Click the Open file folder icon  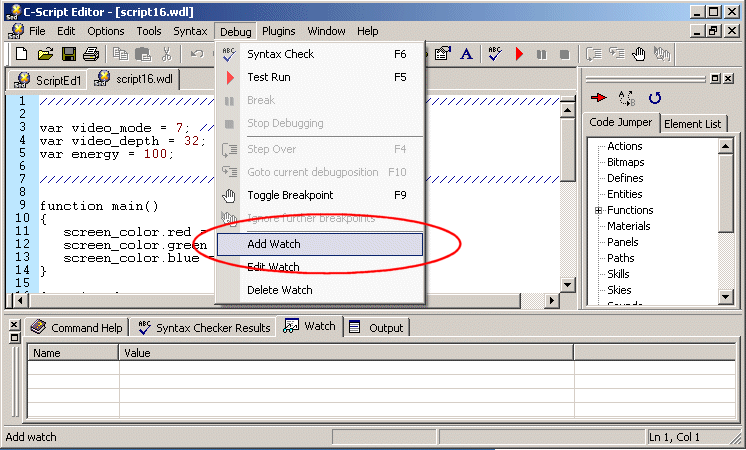click(x=46, y=54)
